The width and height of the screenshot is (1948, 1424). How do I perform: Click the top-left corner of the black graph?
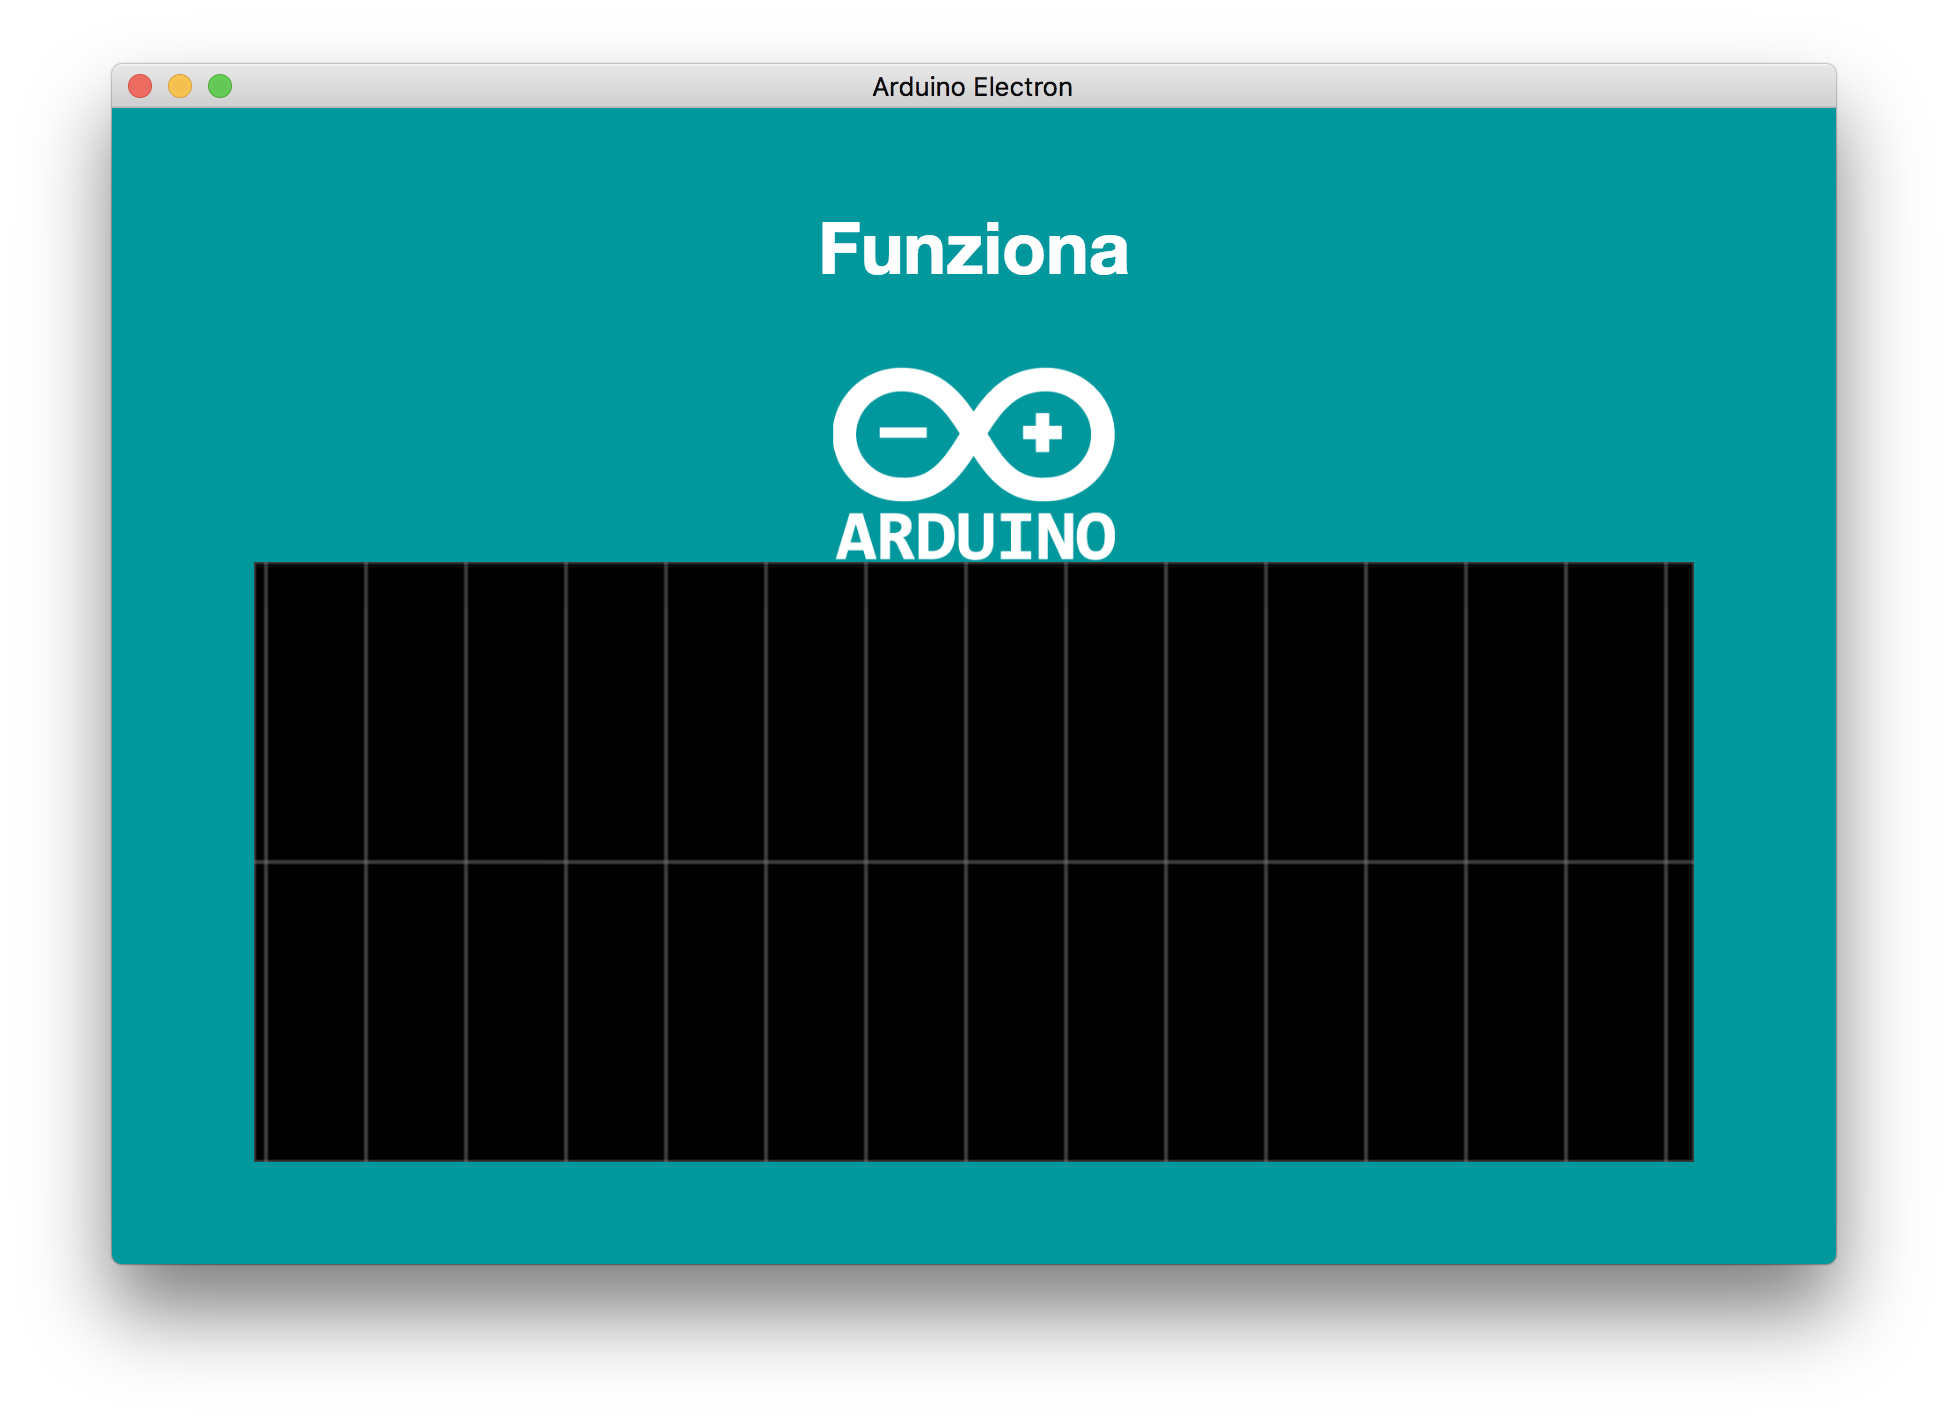[x=257, y=565]
